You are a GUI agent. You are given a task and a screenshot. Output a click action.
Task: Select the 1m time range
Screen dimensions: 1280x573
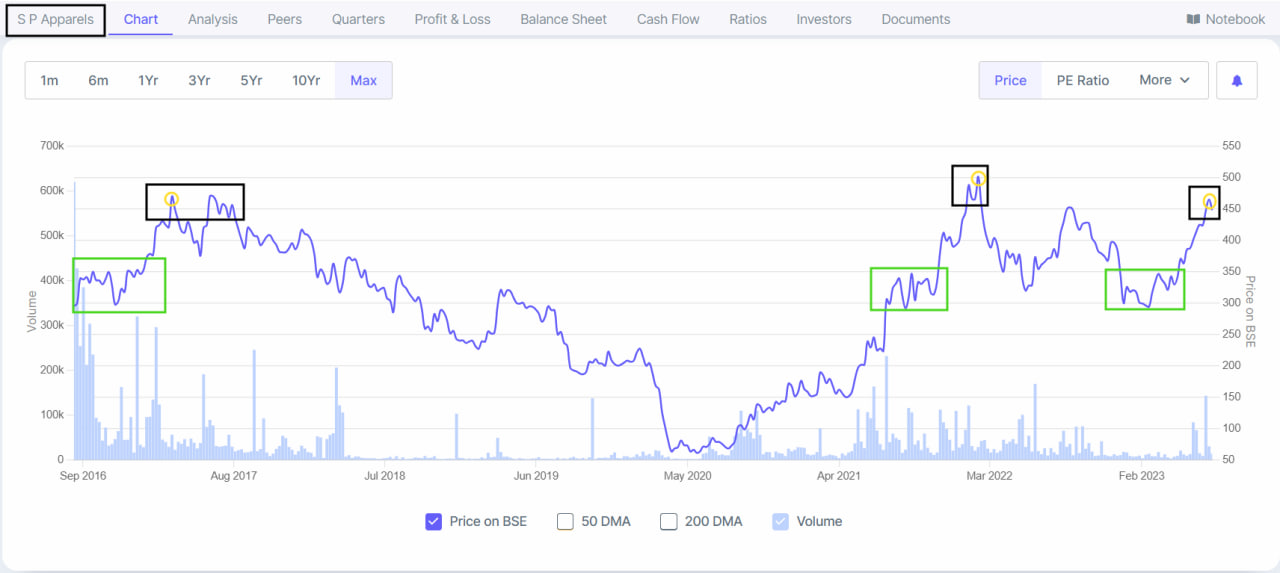click(x=49, y=80)
